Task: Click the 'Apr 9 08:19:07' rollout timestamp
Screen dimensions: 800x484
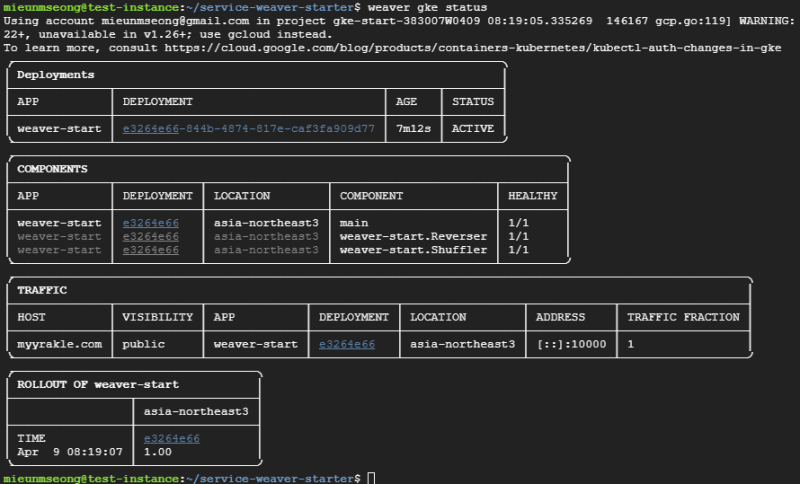Action: pyautogui.click(x=70, y=452)
